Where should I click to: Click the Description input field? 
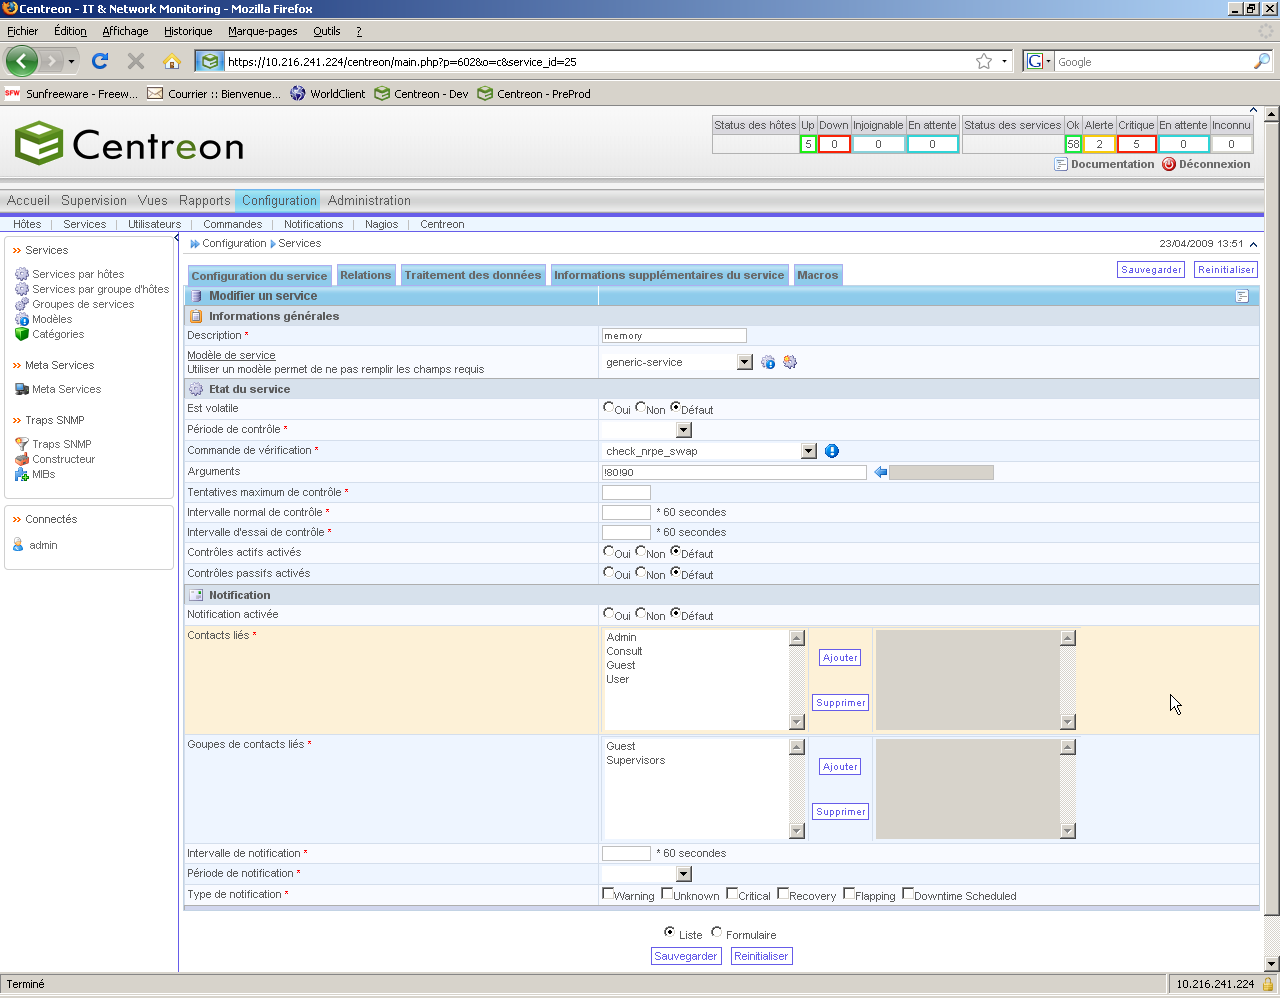674,336
